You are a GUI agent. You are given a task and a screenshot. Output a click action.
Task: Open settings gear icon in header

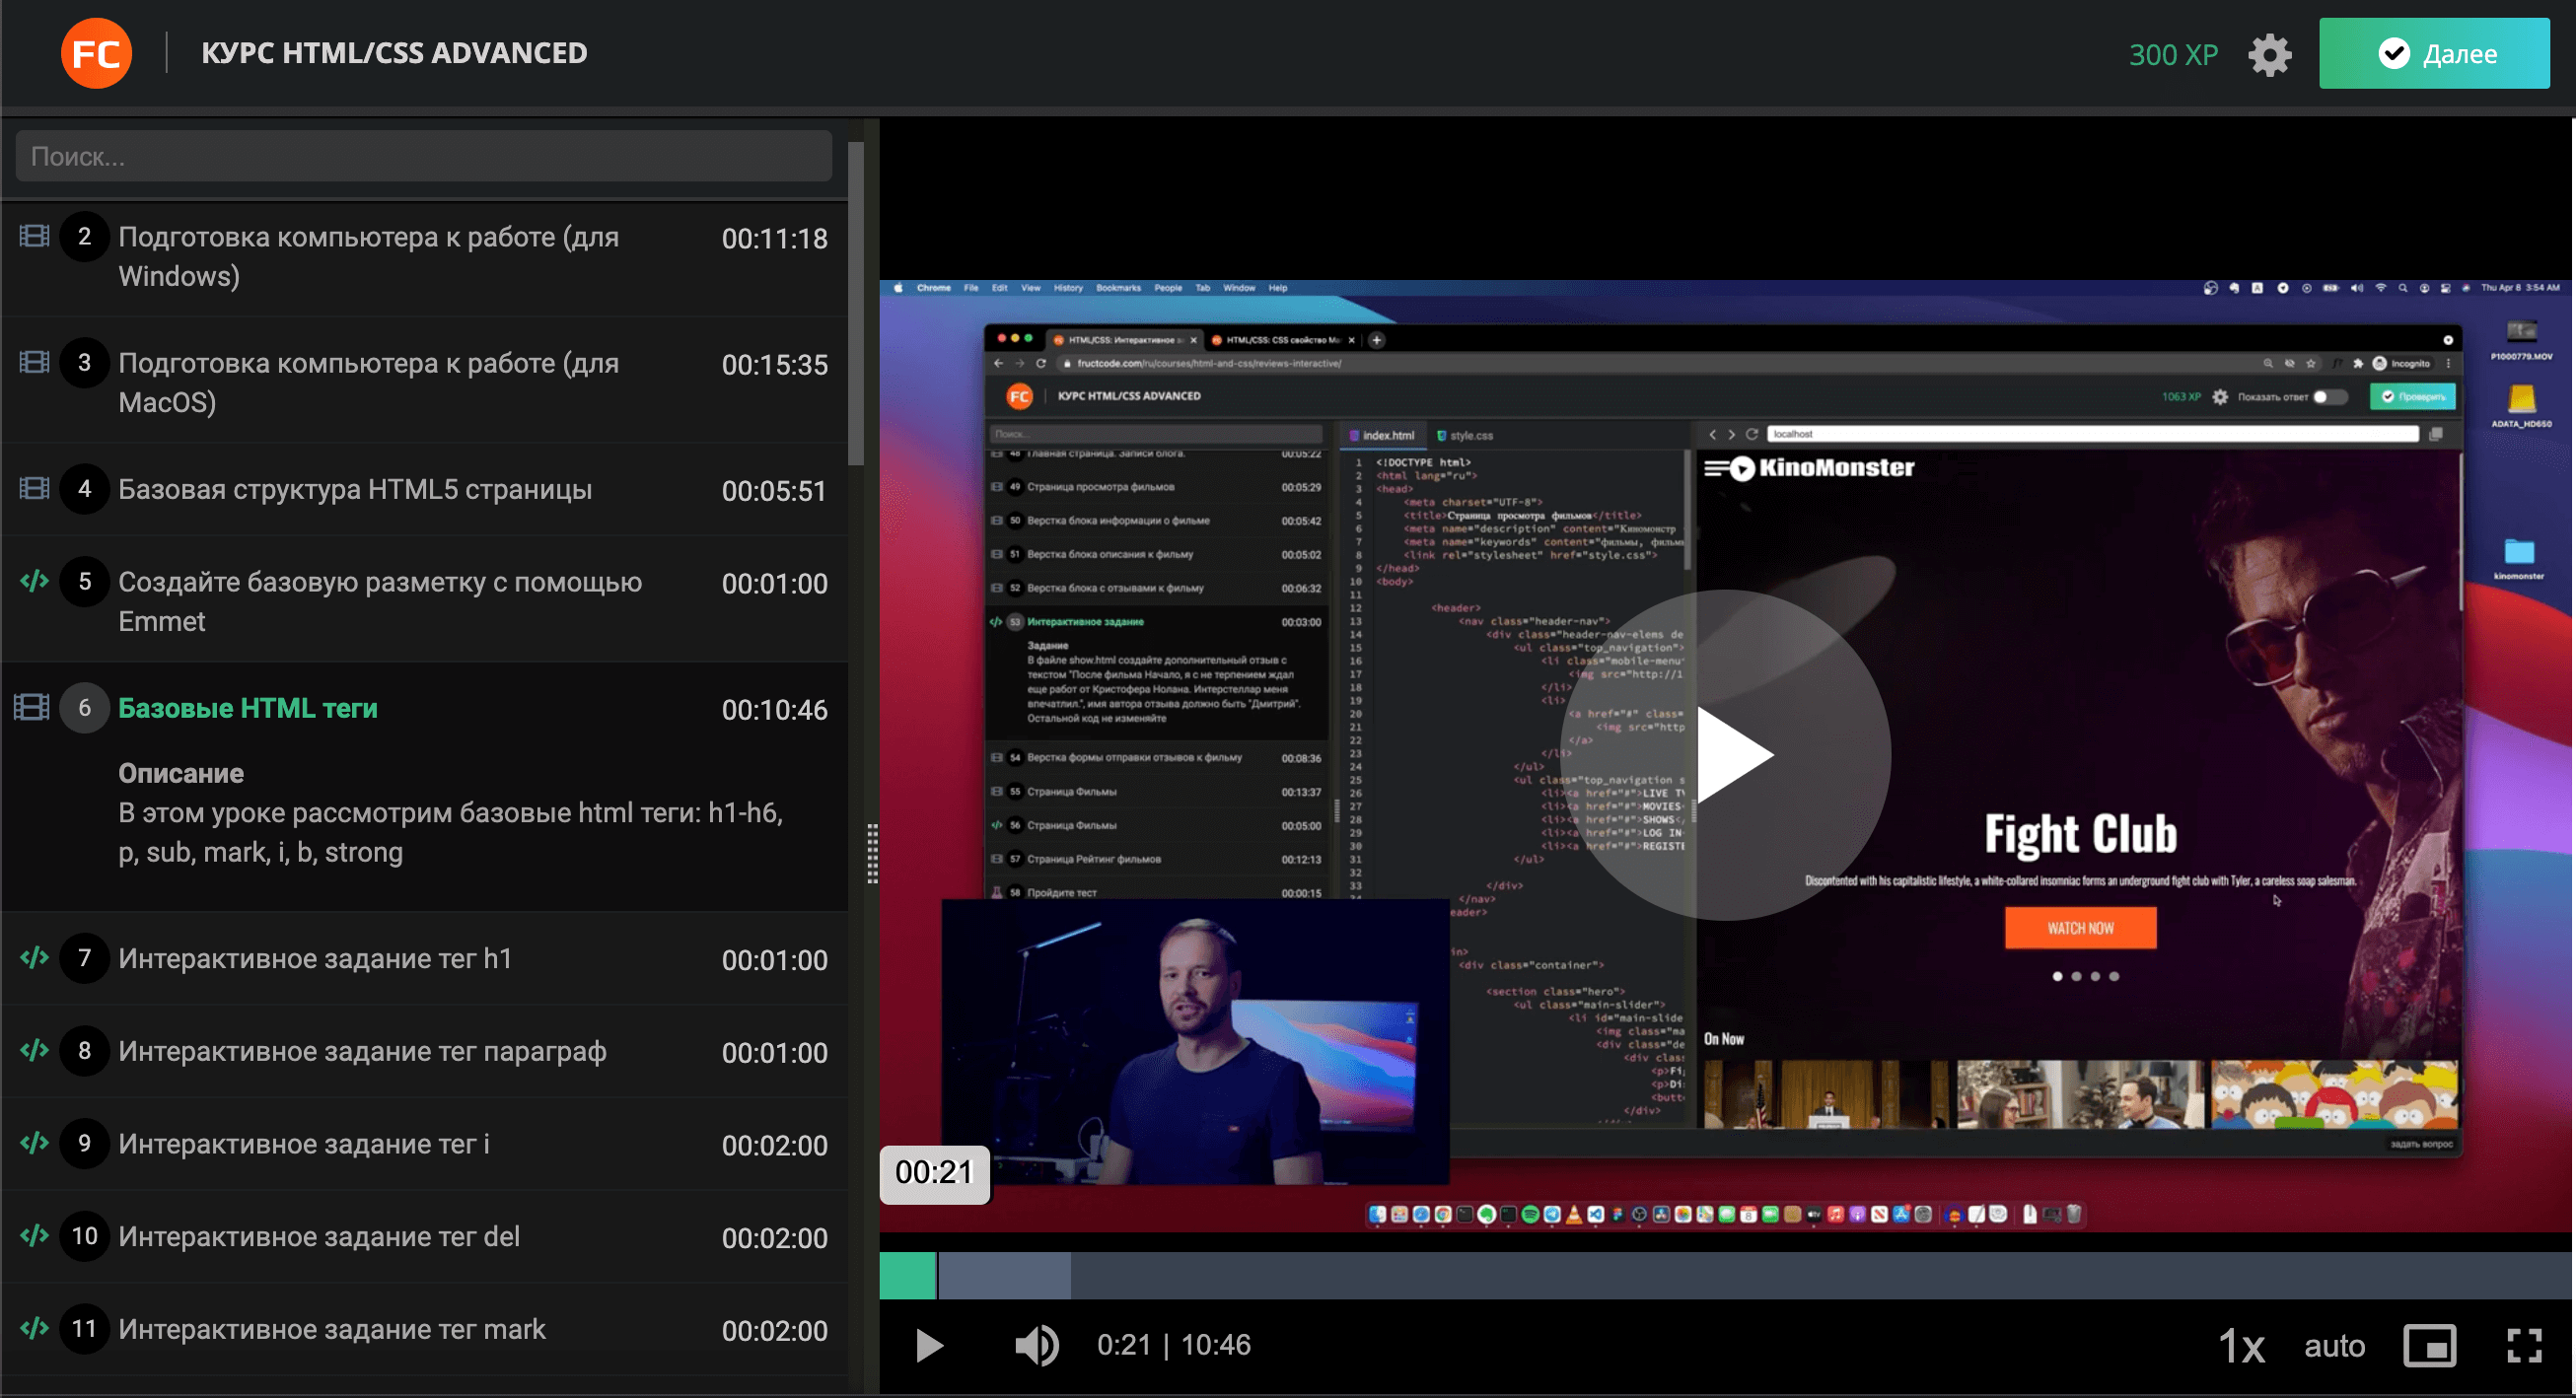click(x=2270, y=54)
